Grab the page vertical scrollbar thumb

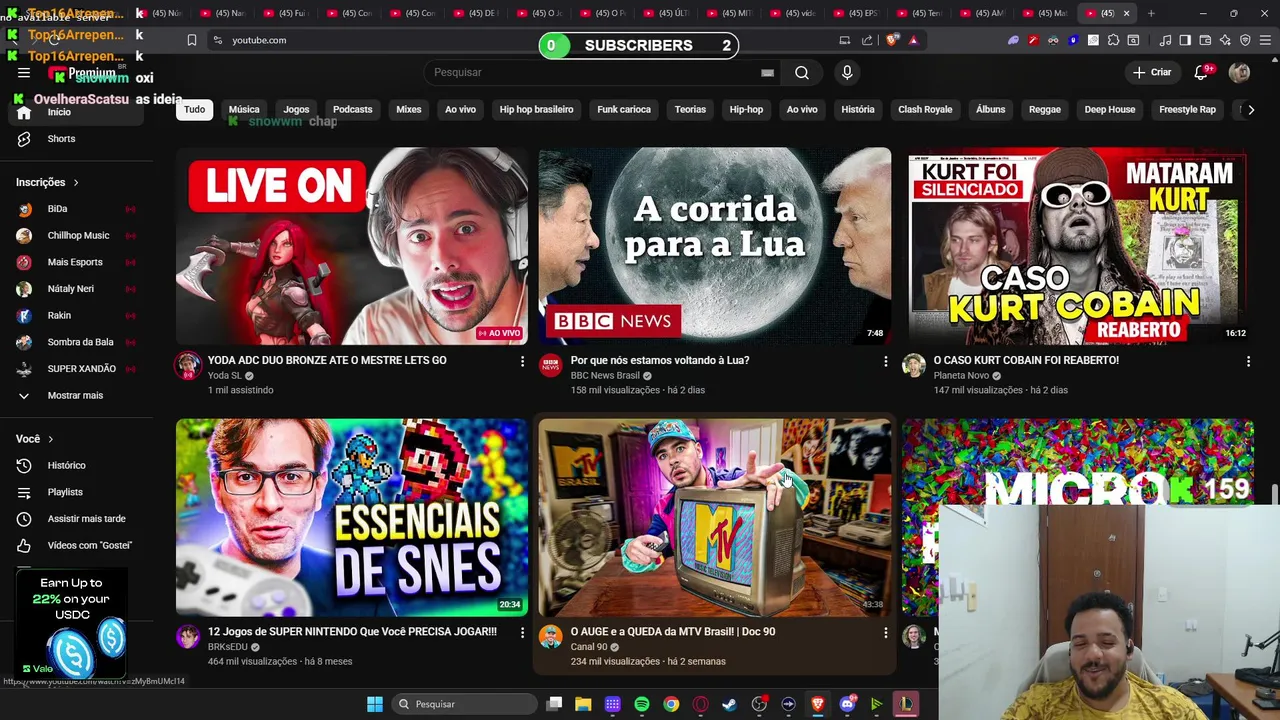pyautogui.click(x=1275, y=495)
